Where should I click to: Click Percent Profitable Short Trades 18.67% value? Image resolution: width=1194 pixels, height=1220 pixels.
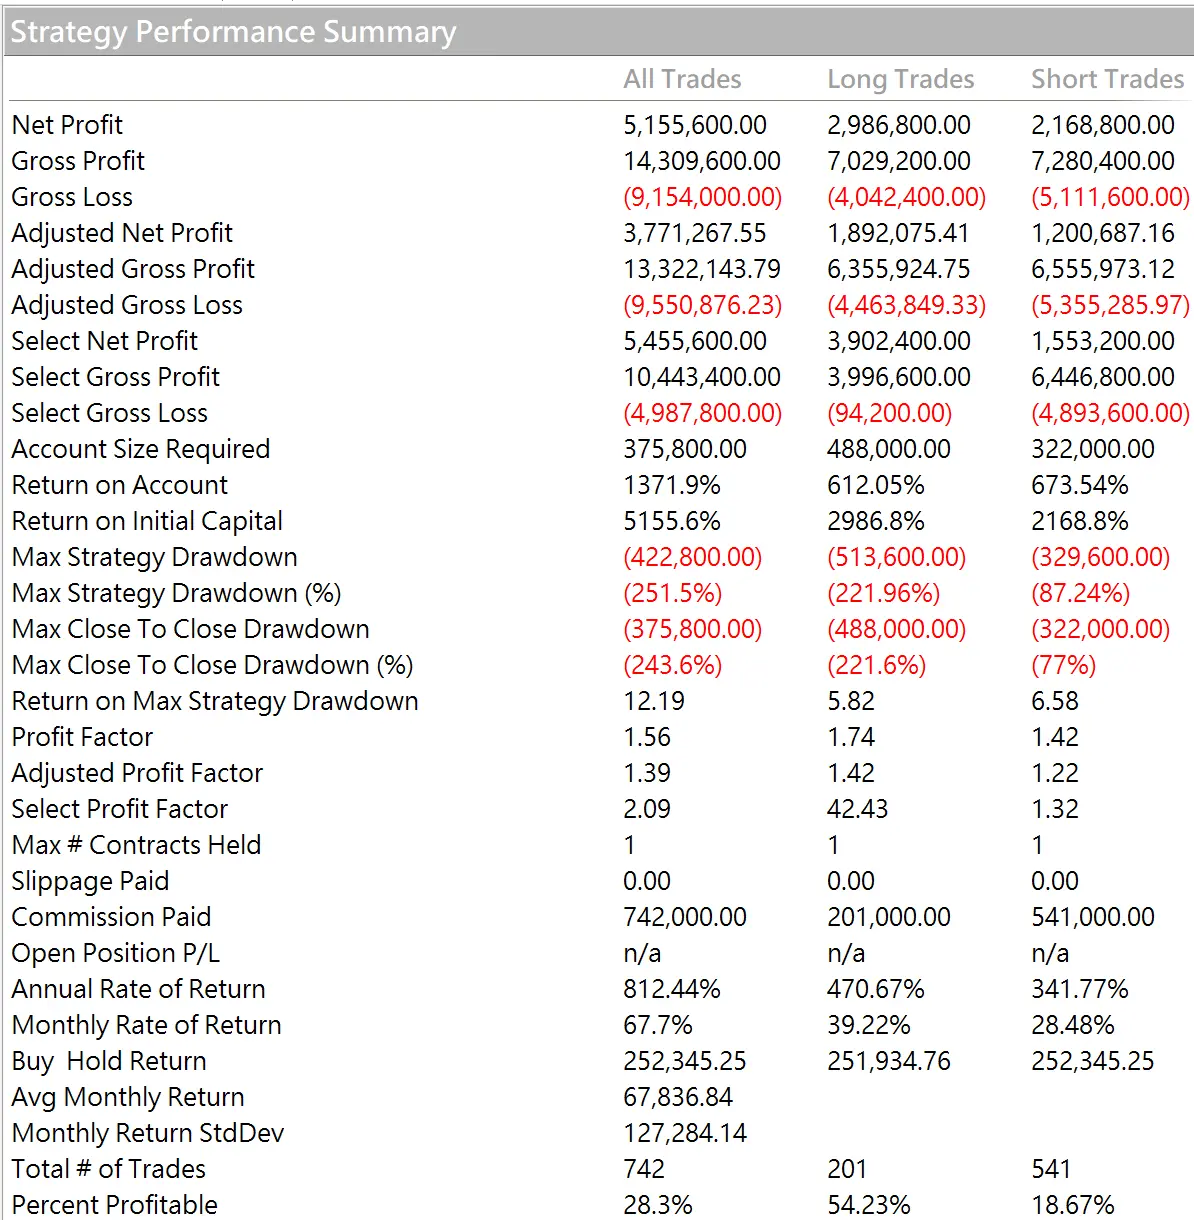pos(1072,1205)
